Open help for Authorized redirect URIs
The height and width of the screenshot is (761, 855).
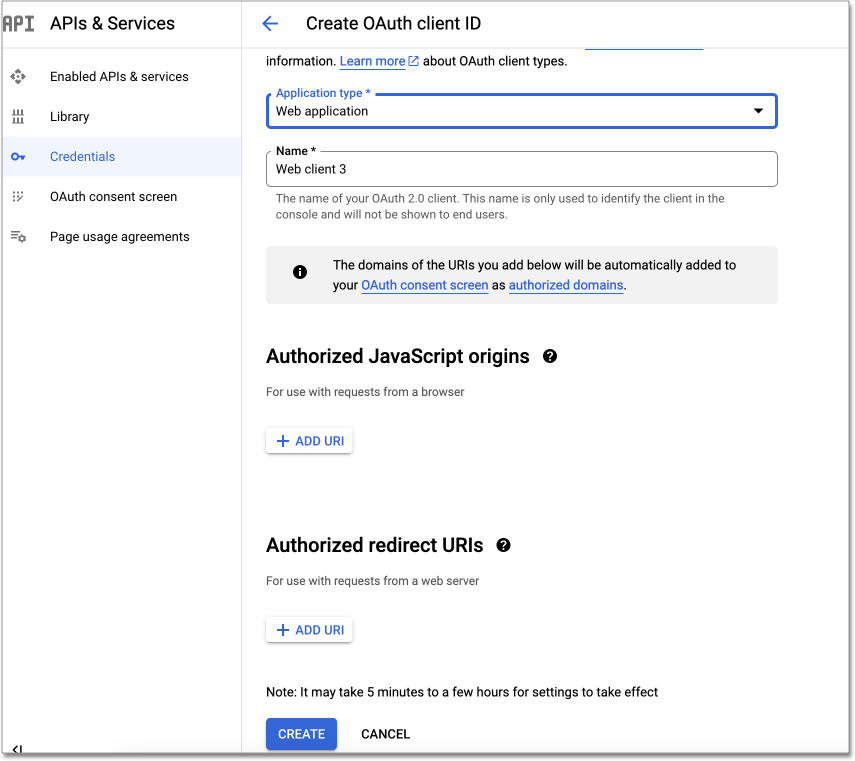pyautogui.click(x=503, y=545)
